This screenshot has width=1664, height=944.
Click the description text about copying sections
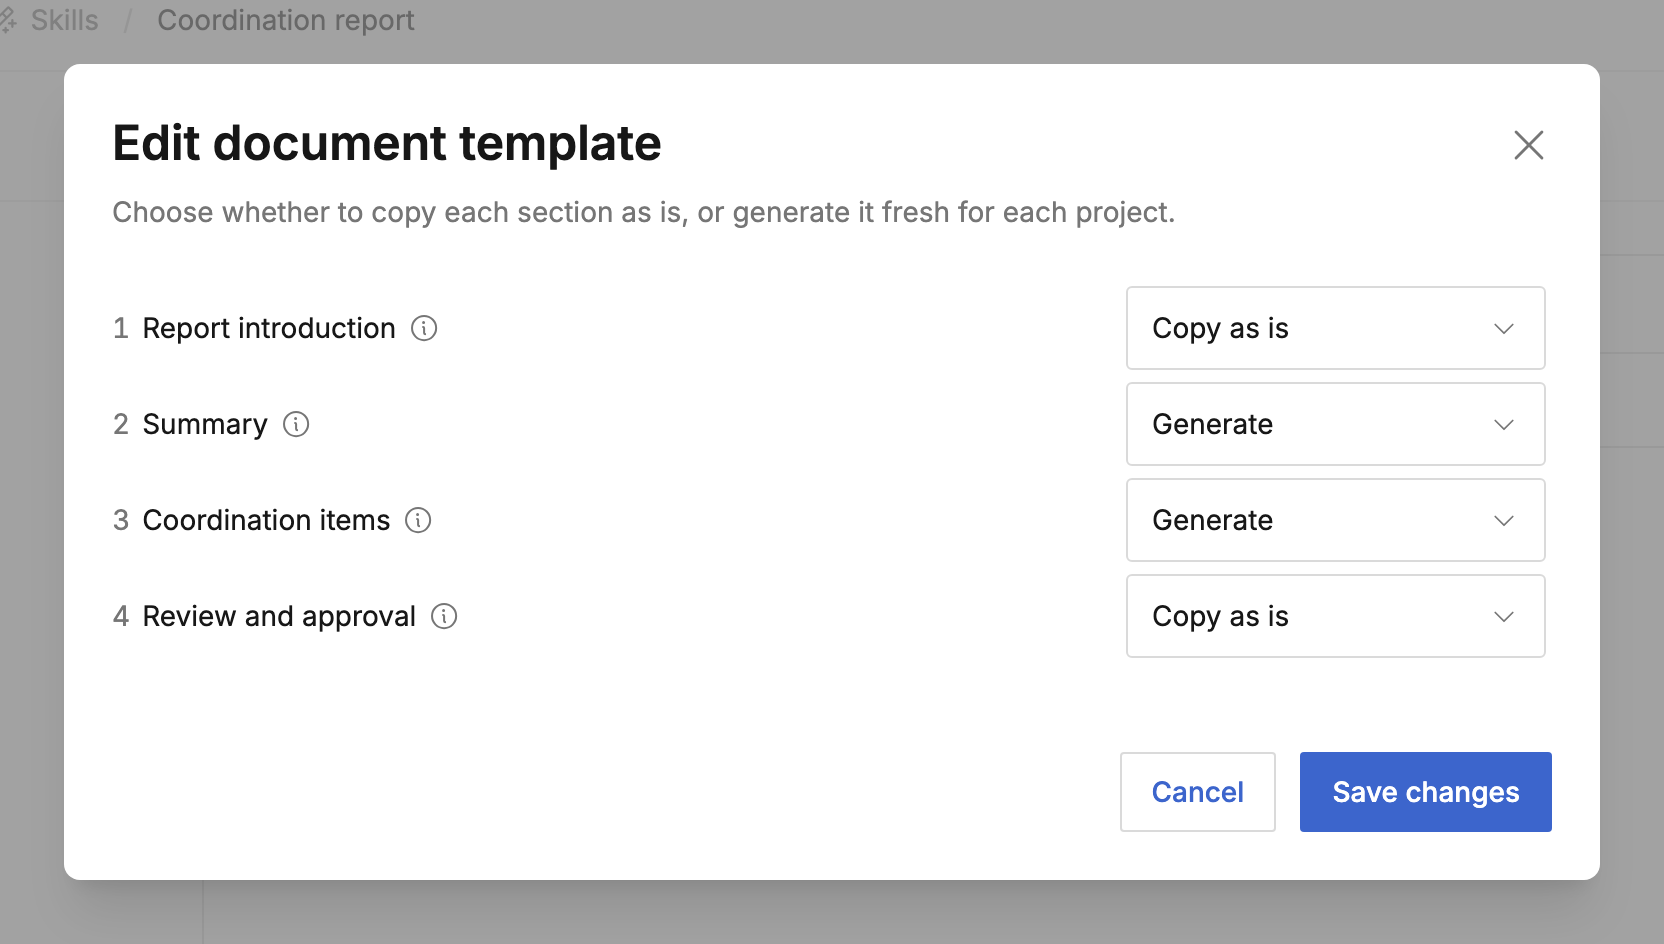[x=644, y=212]
